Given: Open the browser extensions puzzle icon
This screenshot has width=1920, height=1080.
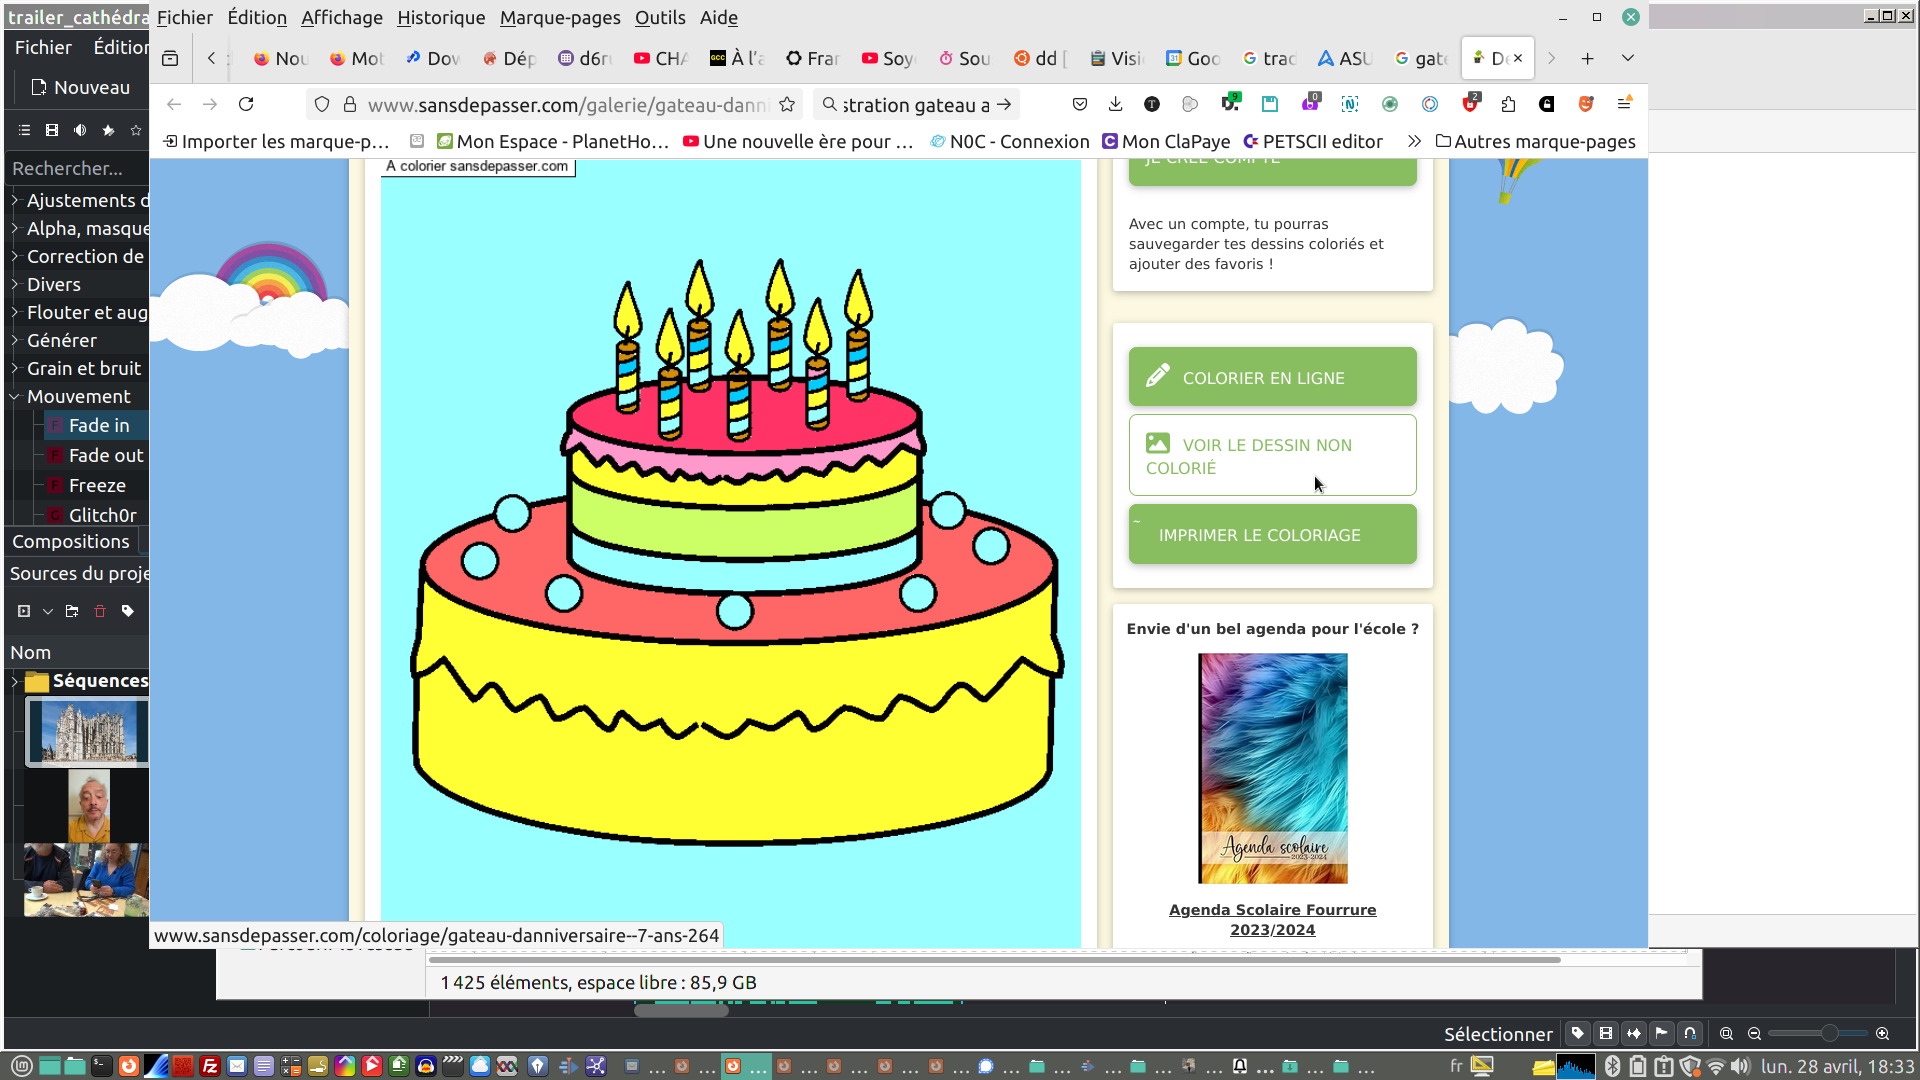Looking at the screenshot, I should tap(1508, 104).
